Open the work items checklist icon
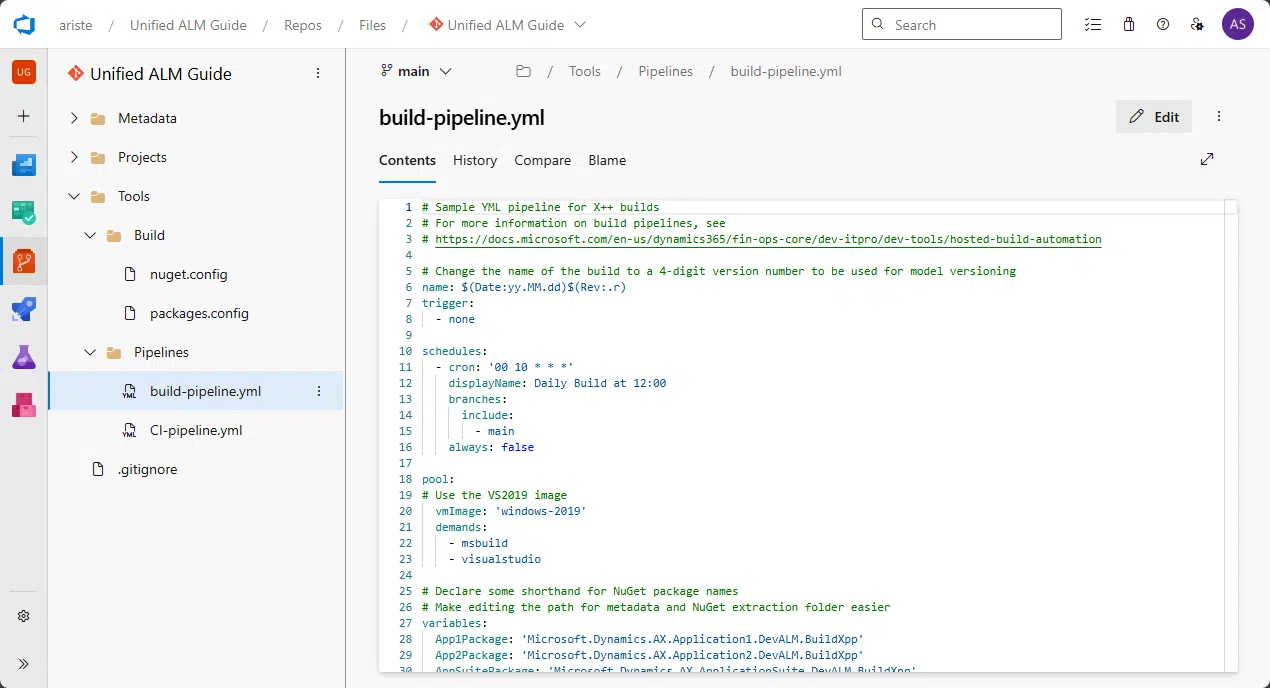Image resolution: width=1270 pixels, height=688 pixels. point(1094,24)
